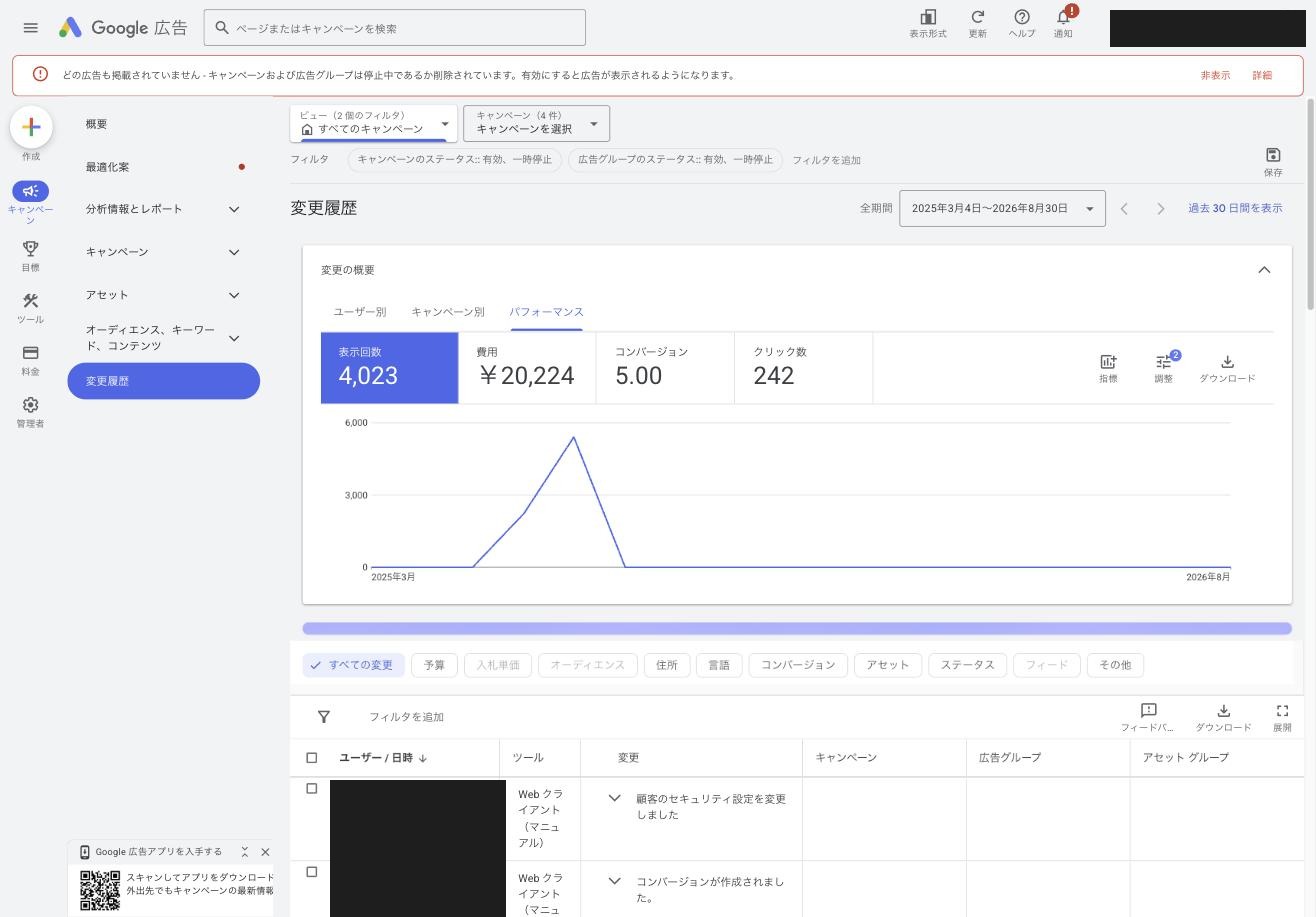Open 通知 notifications bell

tap(1063, 24)
